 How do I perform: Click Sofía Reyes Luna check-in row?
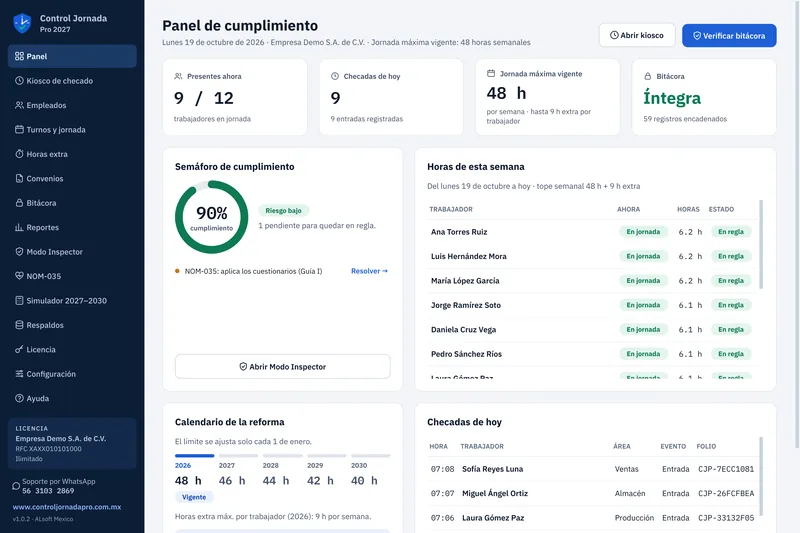591,469
